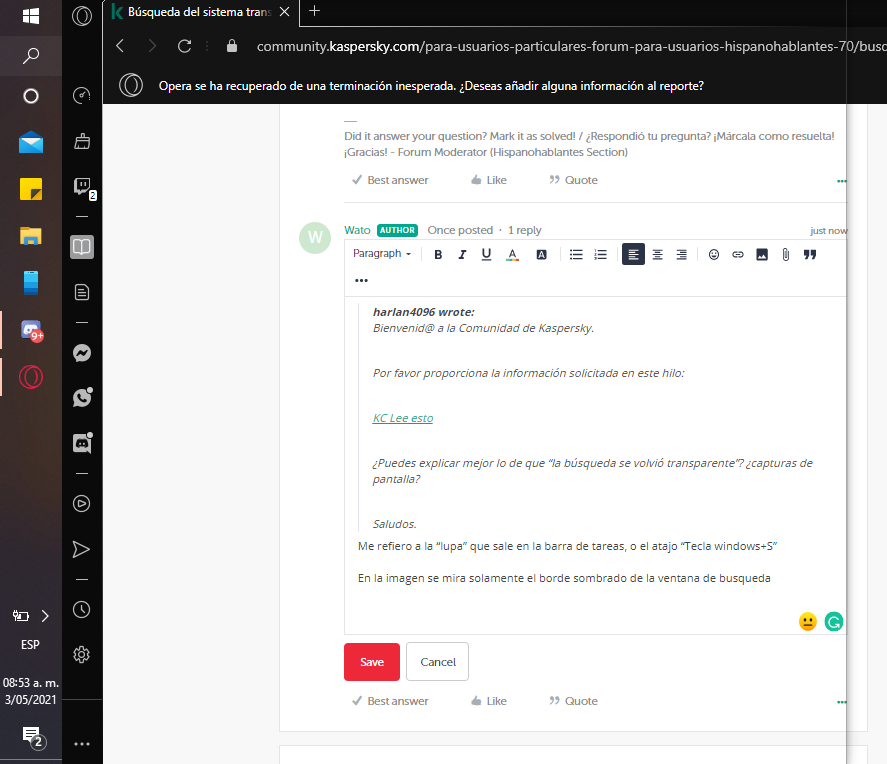
Task: Save the edited reply
Action: pyautogui.click(x=372, y=662)
